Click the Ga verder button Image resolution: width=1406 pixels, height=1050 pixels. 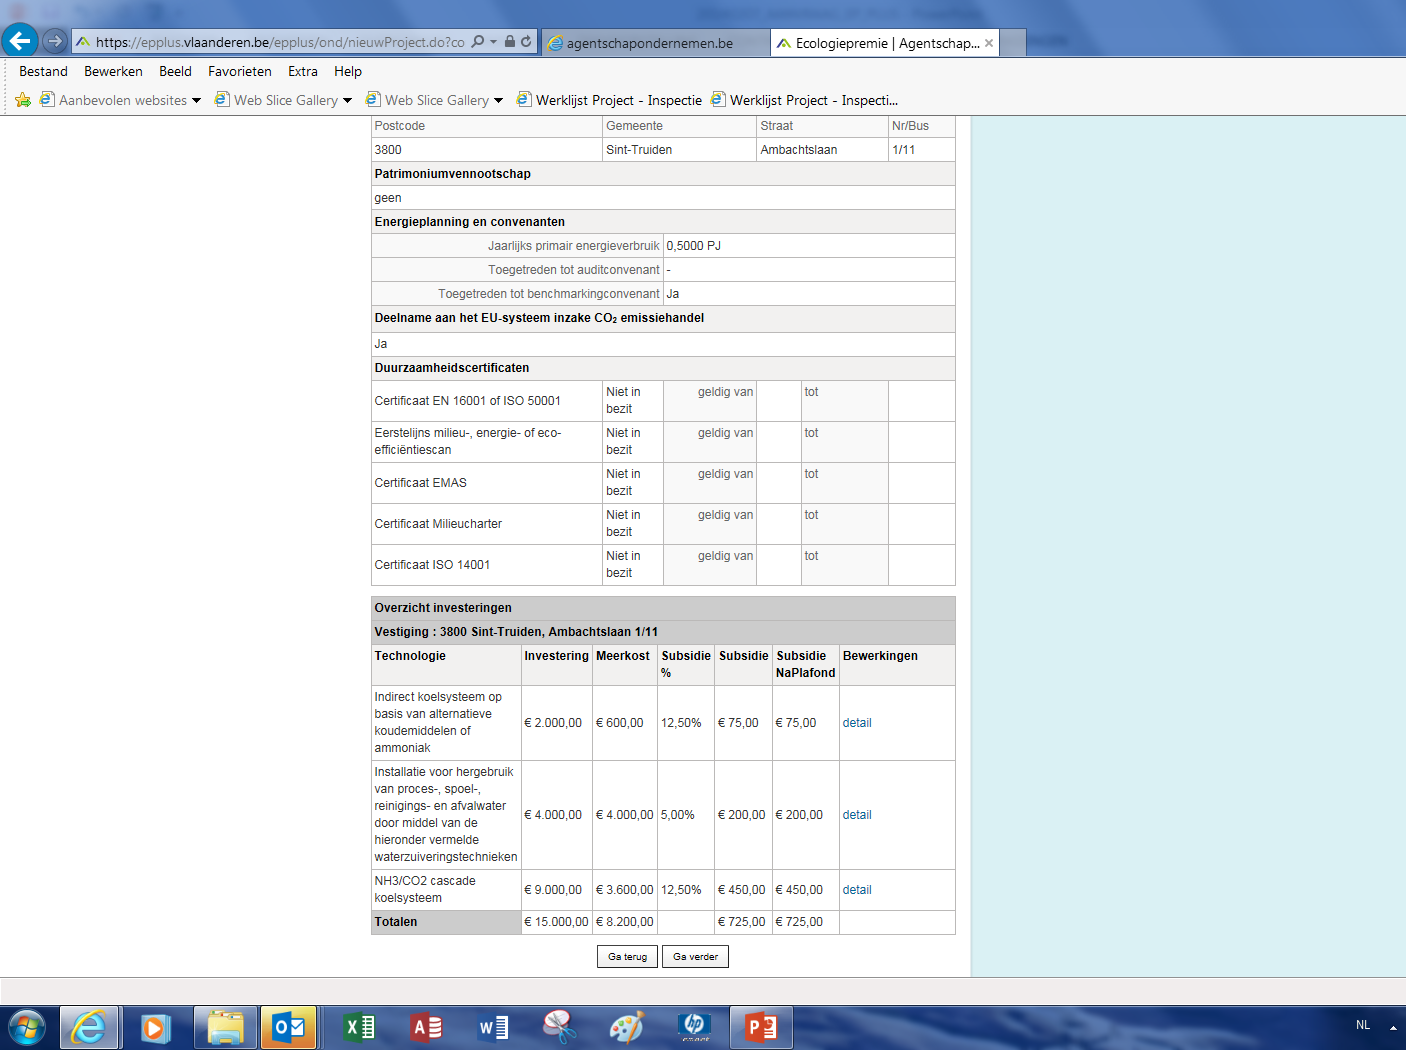(x=695, y=957)
